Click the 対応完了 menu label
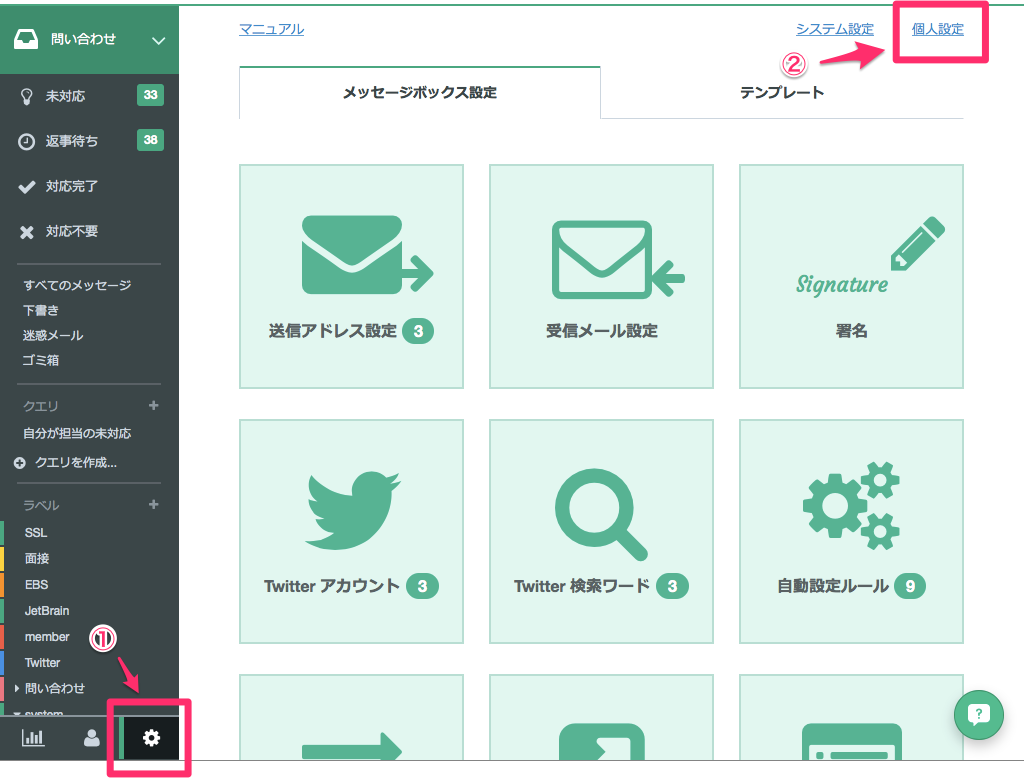 [72, 186]
